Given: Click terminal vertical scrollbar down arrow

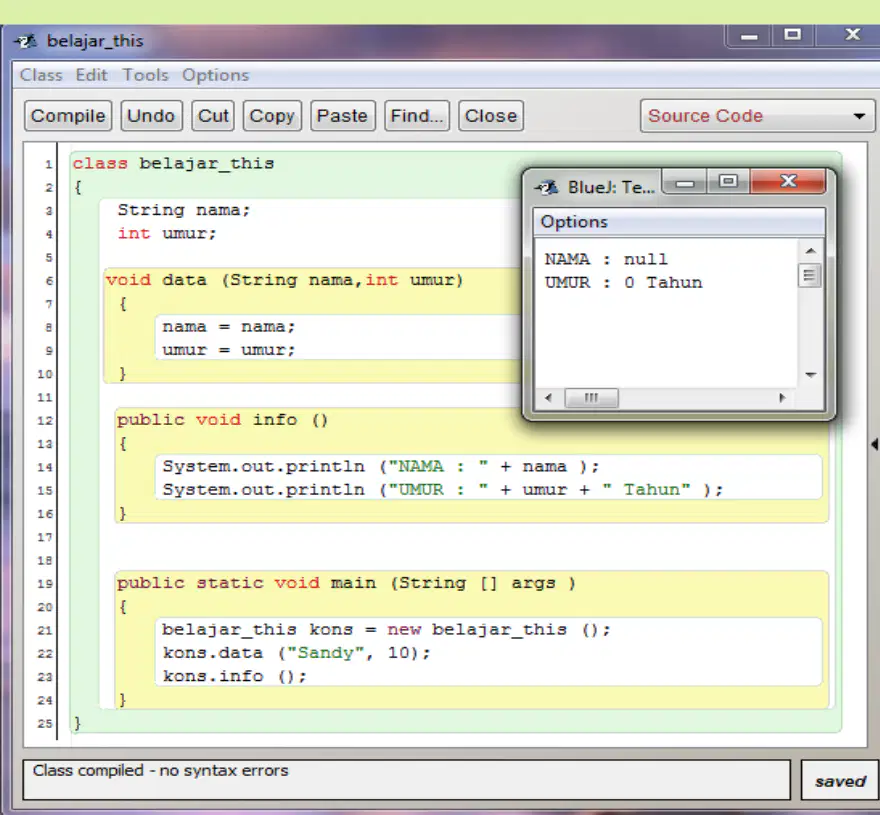Looking at the screenshot, I should click(810, 374).
